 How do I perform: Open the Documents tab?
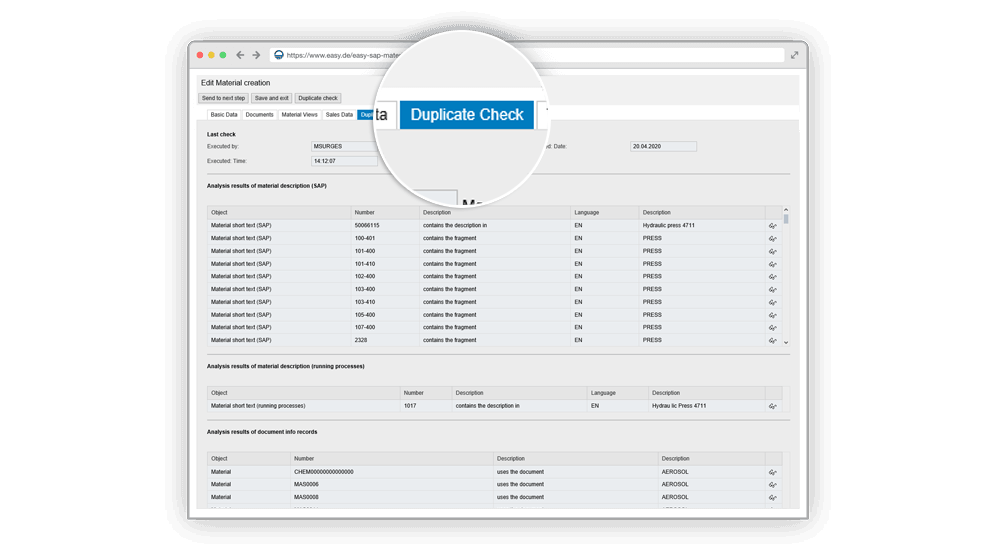[x=260, y=115]
